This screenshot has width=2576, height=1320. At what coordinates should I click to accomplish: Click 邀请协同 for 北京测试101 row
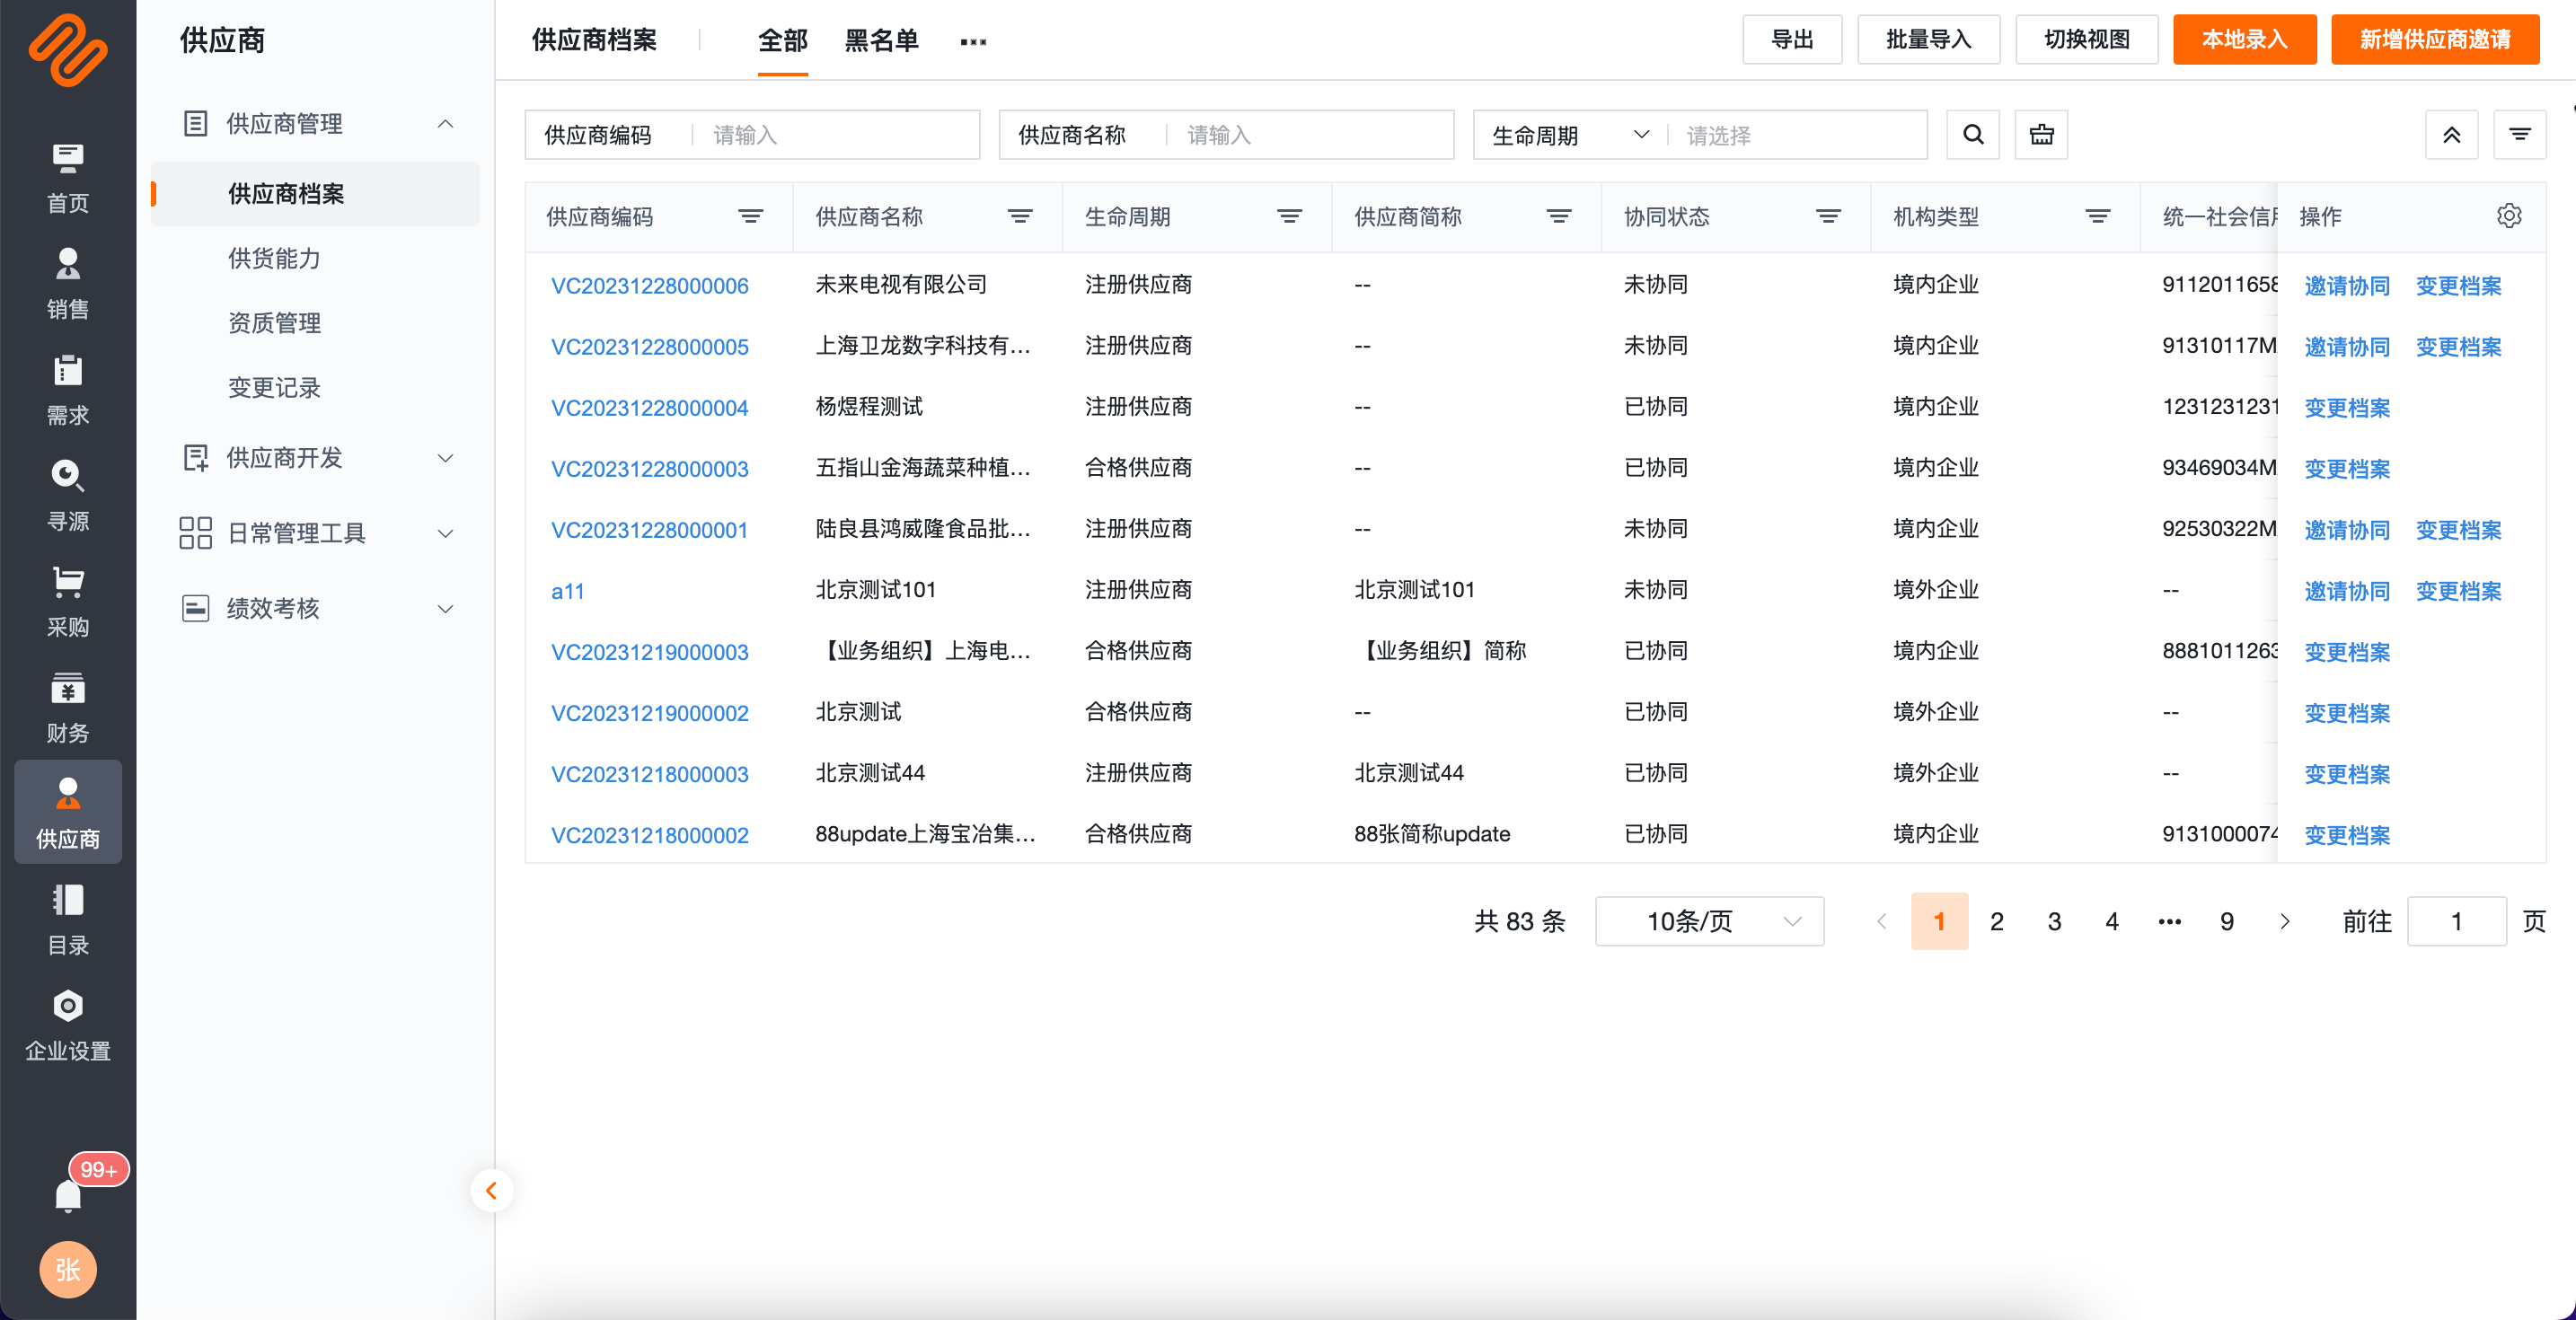[x=2346, y=591]
